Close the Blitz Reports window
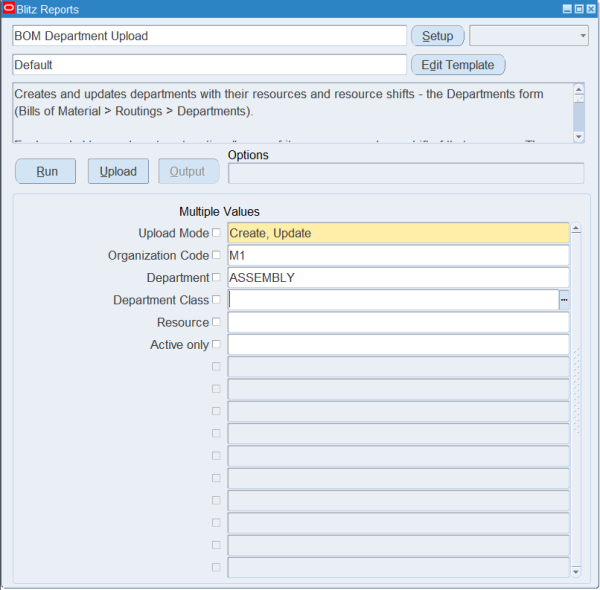The image size is (600, 590). (x=591, y=9)
